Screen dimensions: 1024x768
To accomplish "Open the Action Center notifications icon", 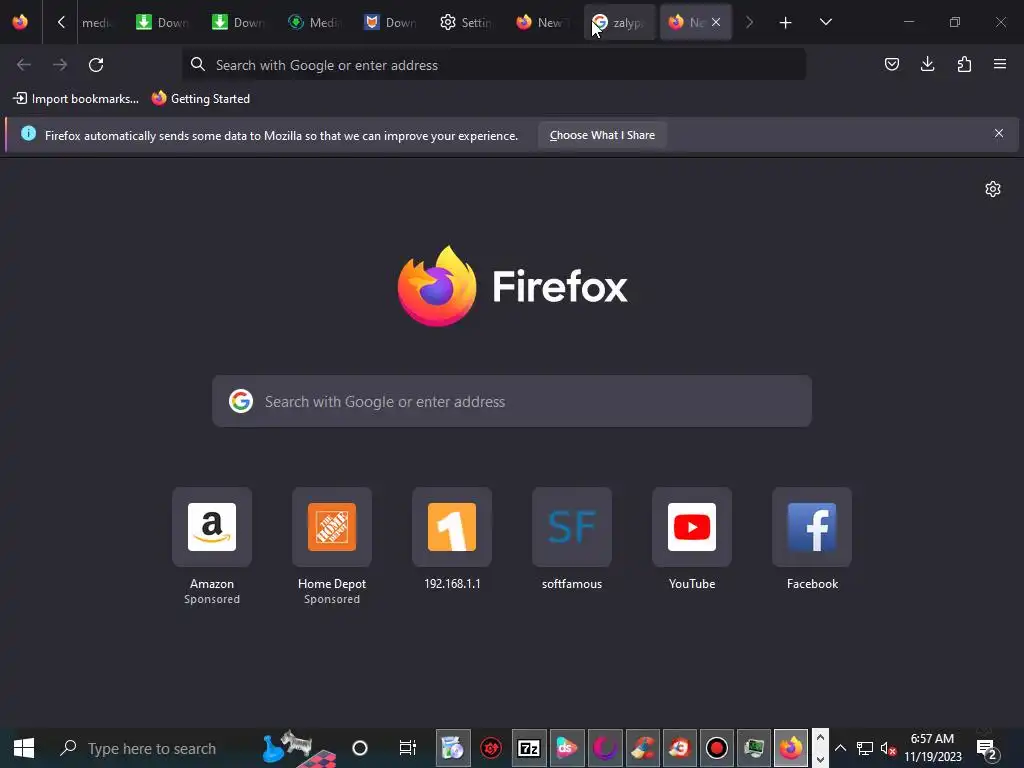I will point(987,748).
